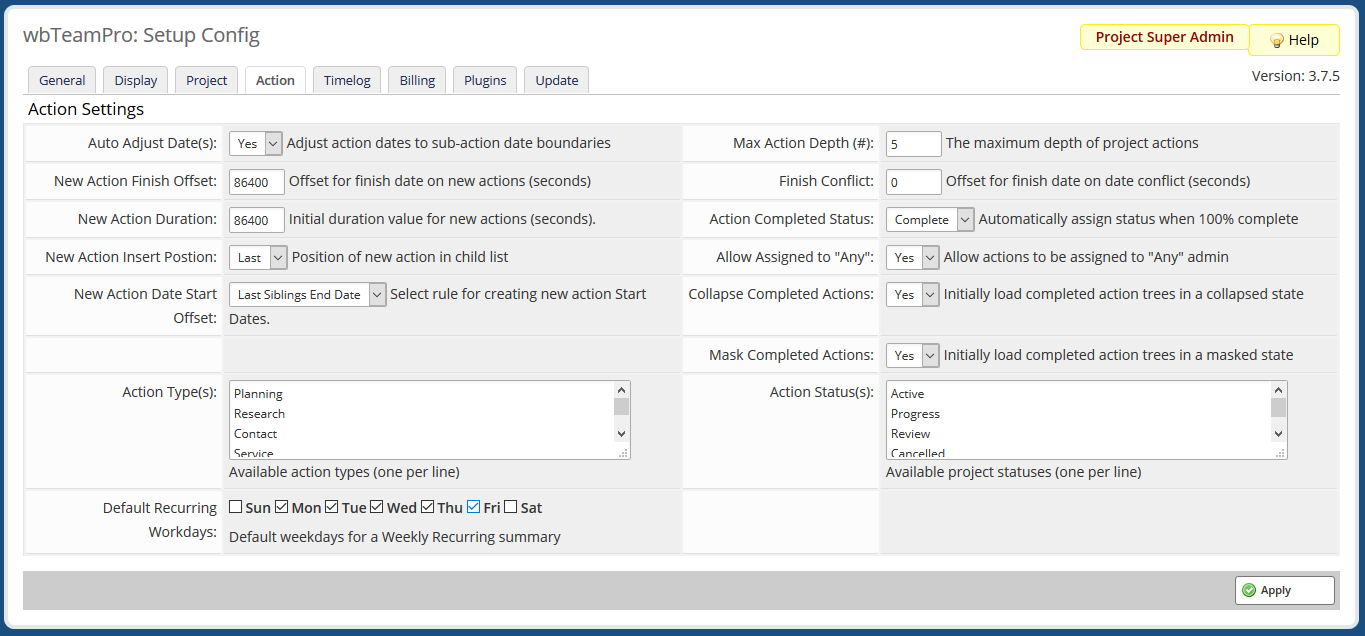Switch to the Plugins tab
The width and height of the screenshot is (1365, 636).
pos(485,80)
